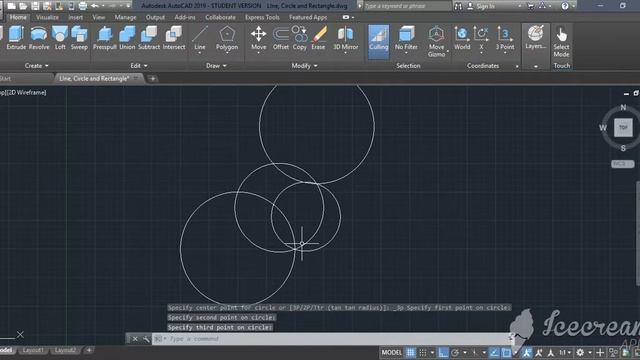Select the Presspull tool
Screen dimensions: 640x360
[104, 38]
